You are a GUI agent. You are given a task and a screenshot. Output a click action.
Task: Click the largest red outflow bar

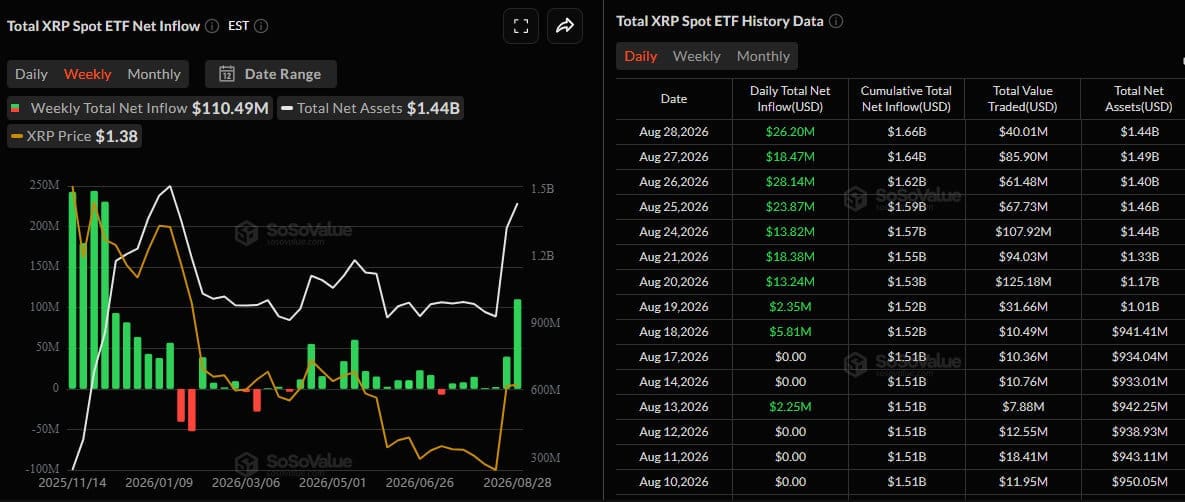click(191, 410)
